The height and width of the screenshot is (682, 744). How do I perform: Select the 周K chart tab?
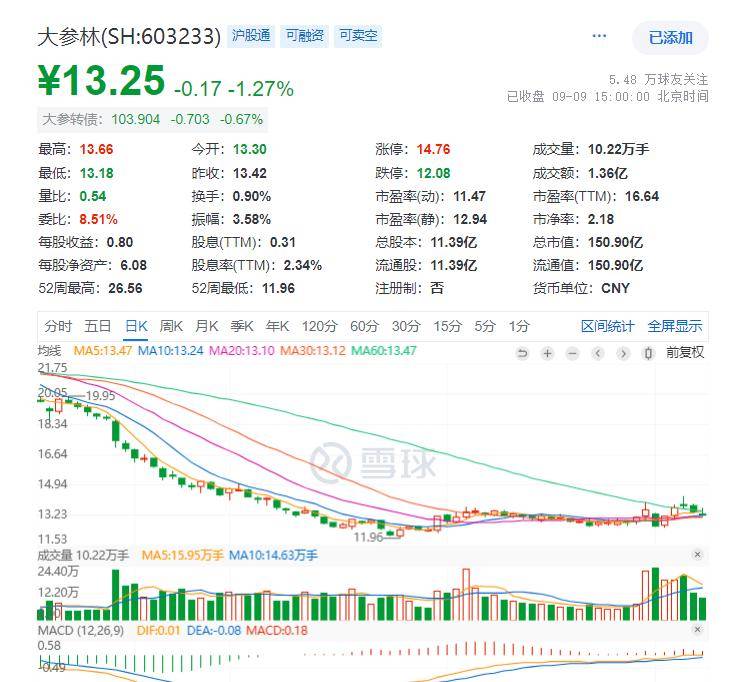point(171,327)
